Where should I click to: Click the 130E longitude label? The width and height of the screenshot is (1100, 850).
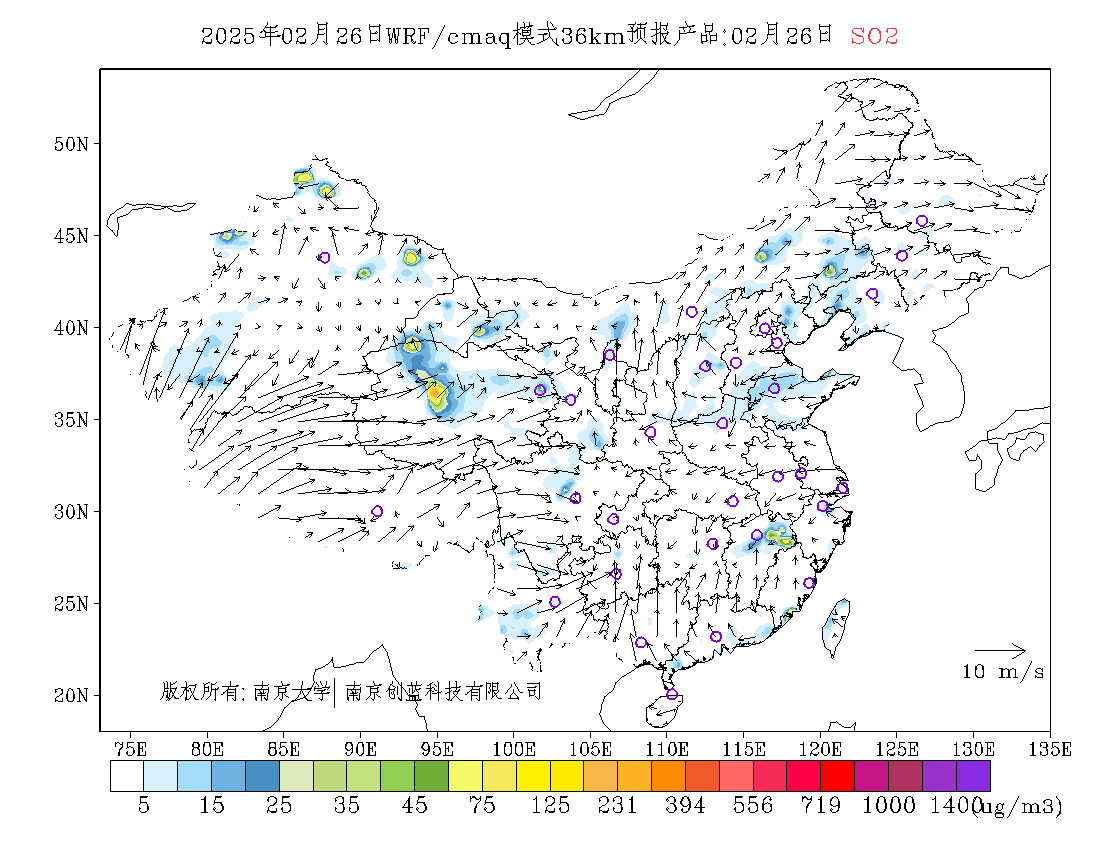click(x=973, y=749)
